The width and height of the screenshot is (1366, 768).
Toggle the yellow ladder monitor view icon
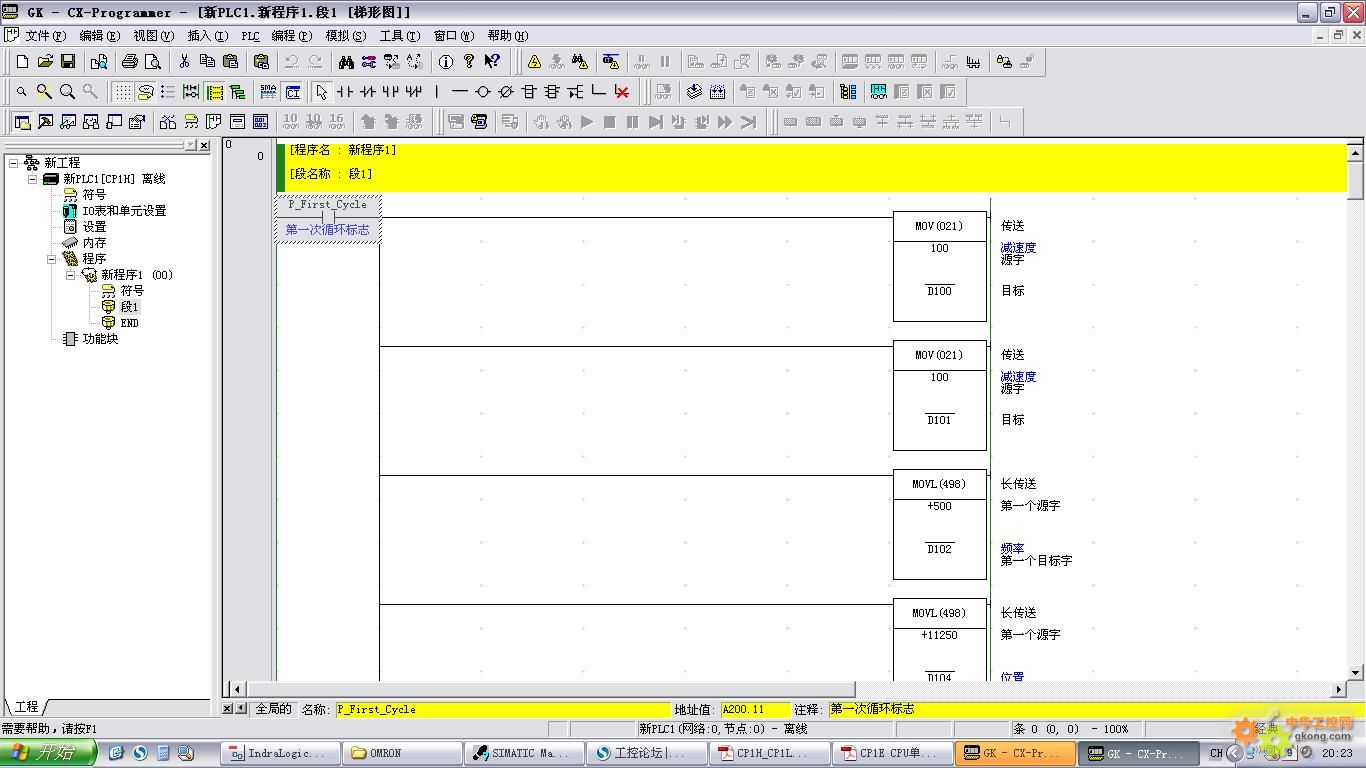click(x=214, y=92)
